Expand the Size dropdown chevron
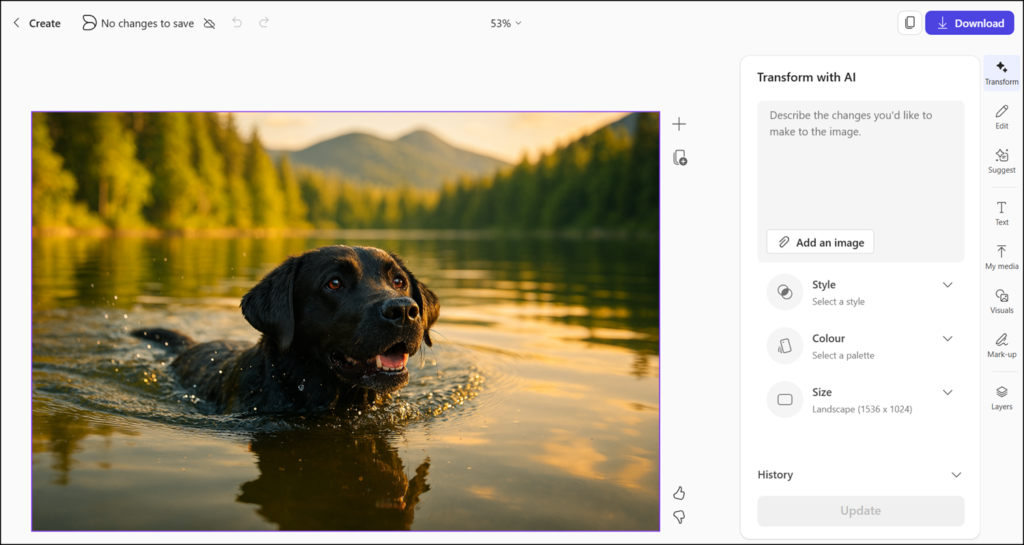 click(x=948, y=392)
